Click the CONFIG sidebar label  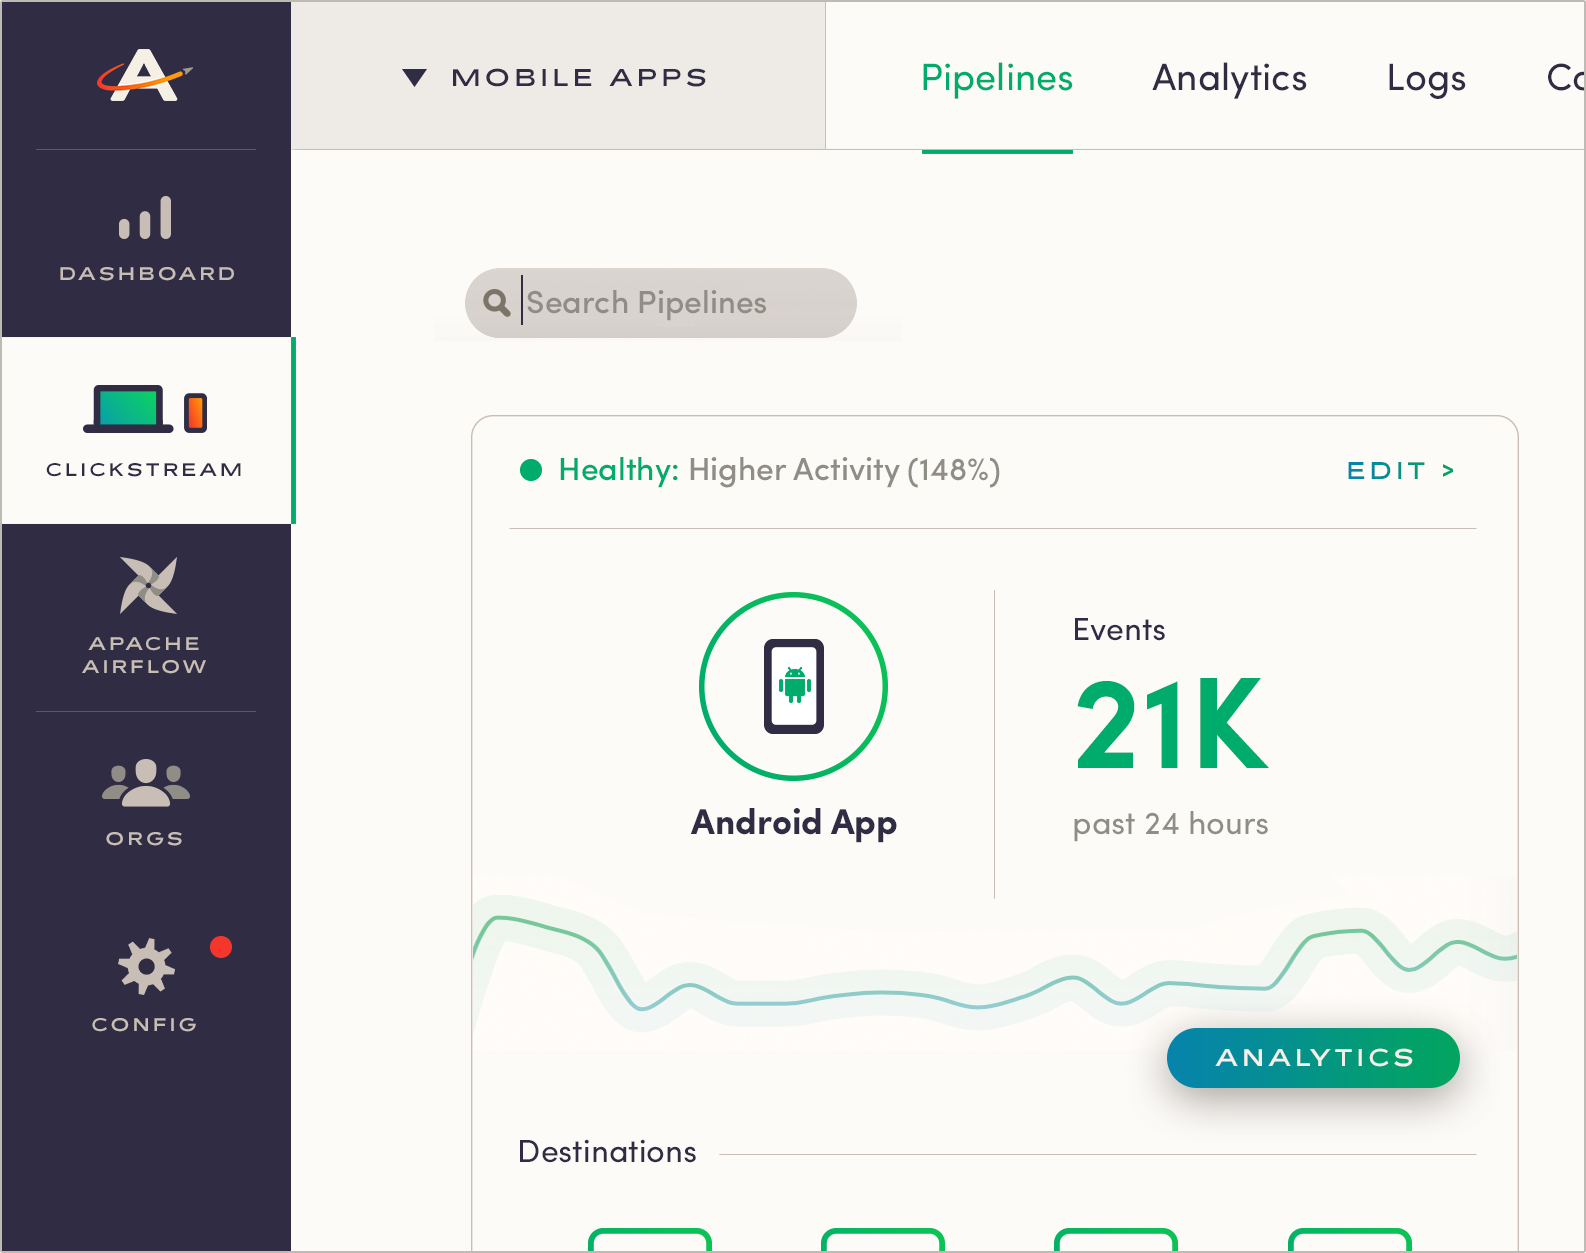145,1024
